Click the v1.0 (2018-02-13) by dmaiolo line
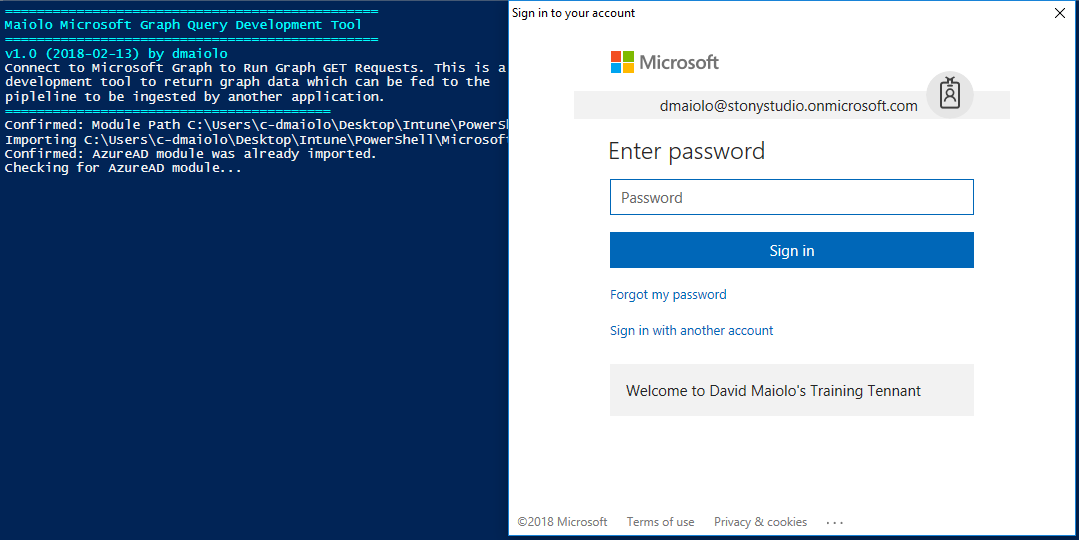Screen dimensions: 1079x540 coord(116,53)
